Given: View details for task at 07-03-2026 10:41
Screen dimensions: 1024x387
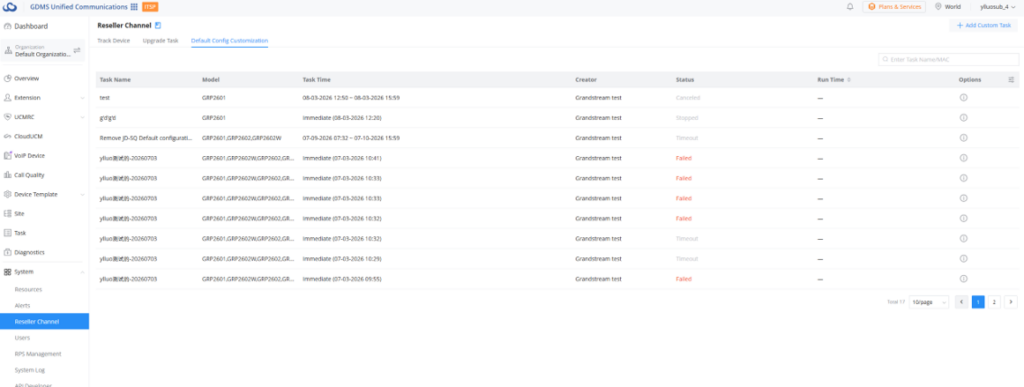Looking at the screenshot, I should coord(963,158).
